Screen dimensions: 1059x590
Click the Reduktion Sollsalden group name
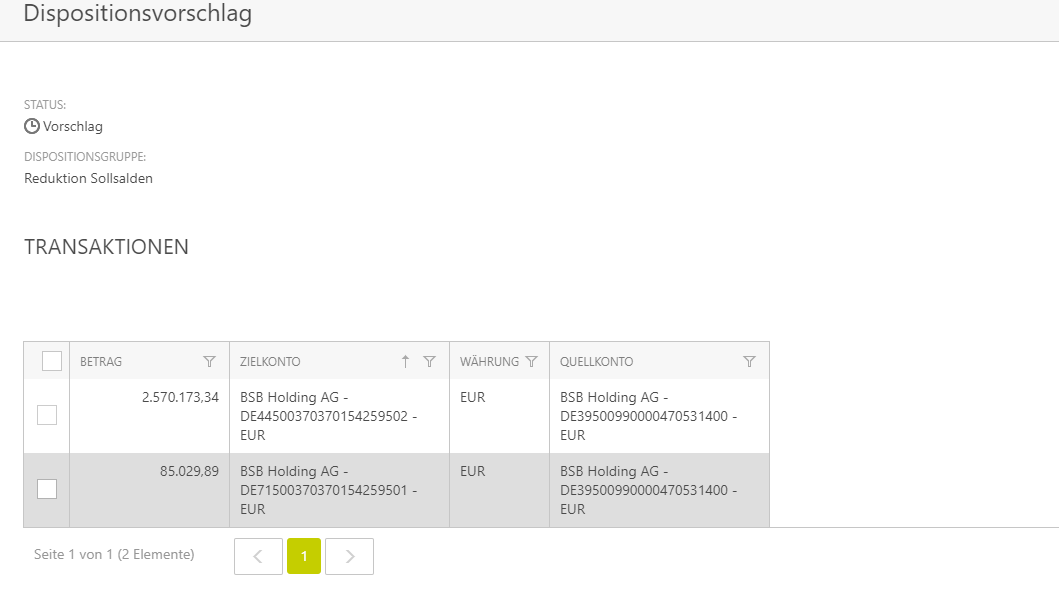(x=88, y=179)
